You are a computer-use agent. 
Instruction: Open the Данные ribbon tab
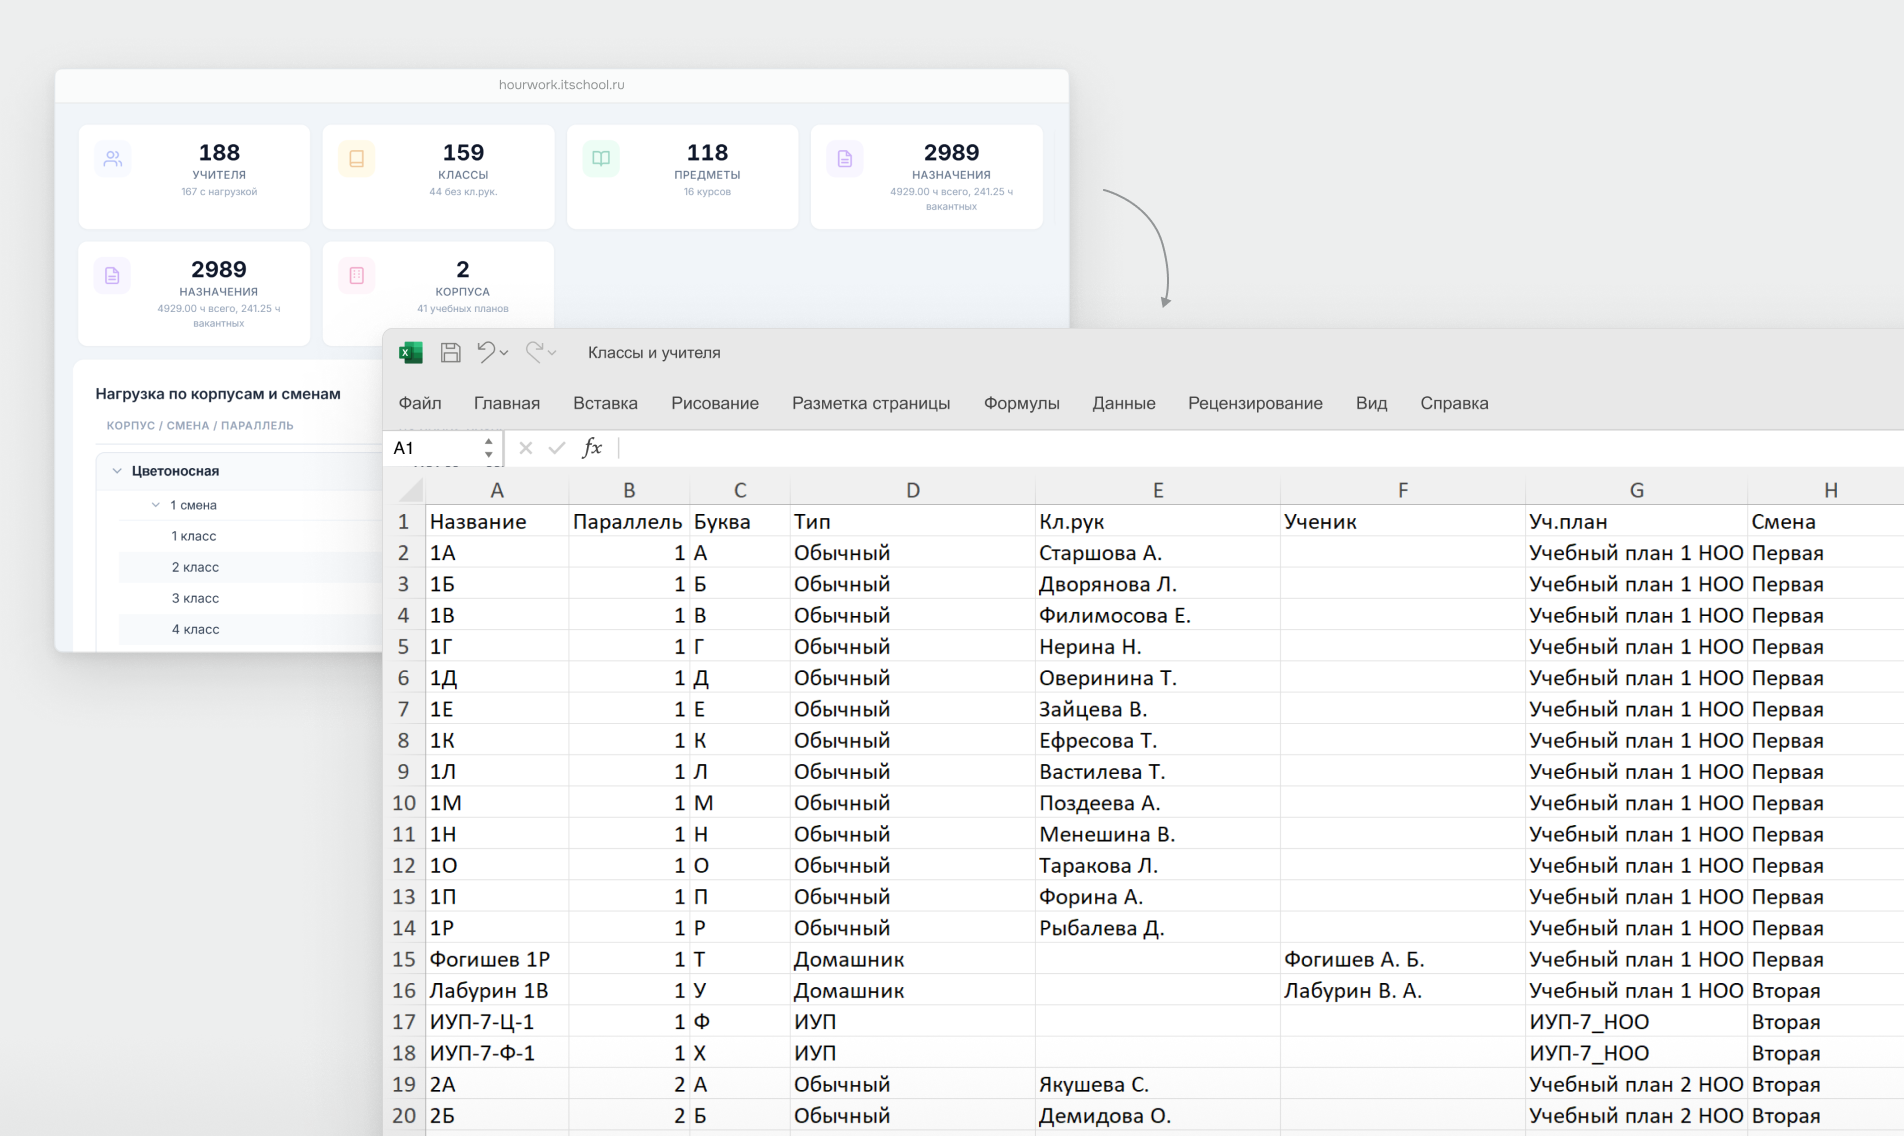[1124, 403]
